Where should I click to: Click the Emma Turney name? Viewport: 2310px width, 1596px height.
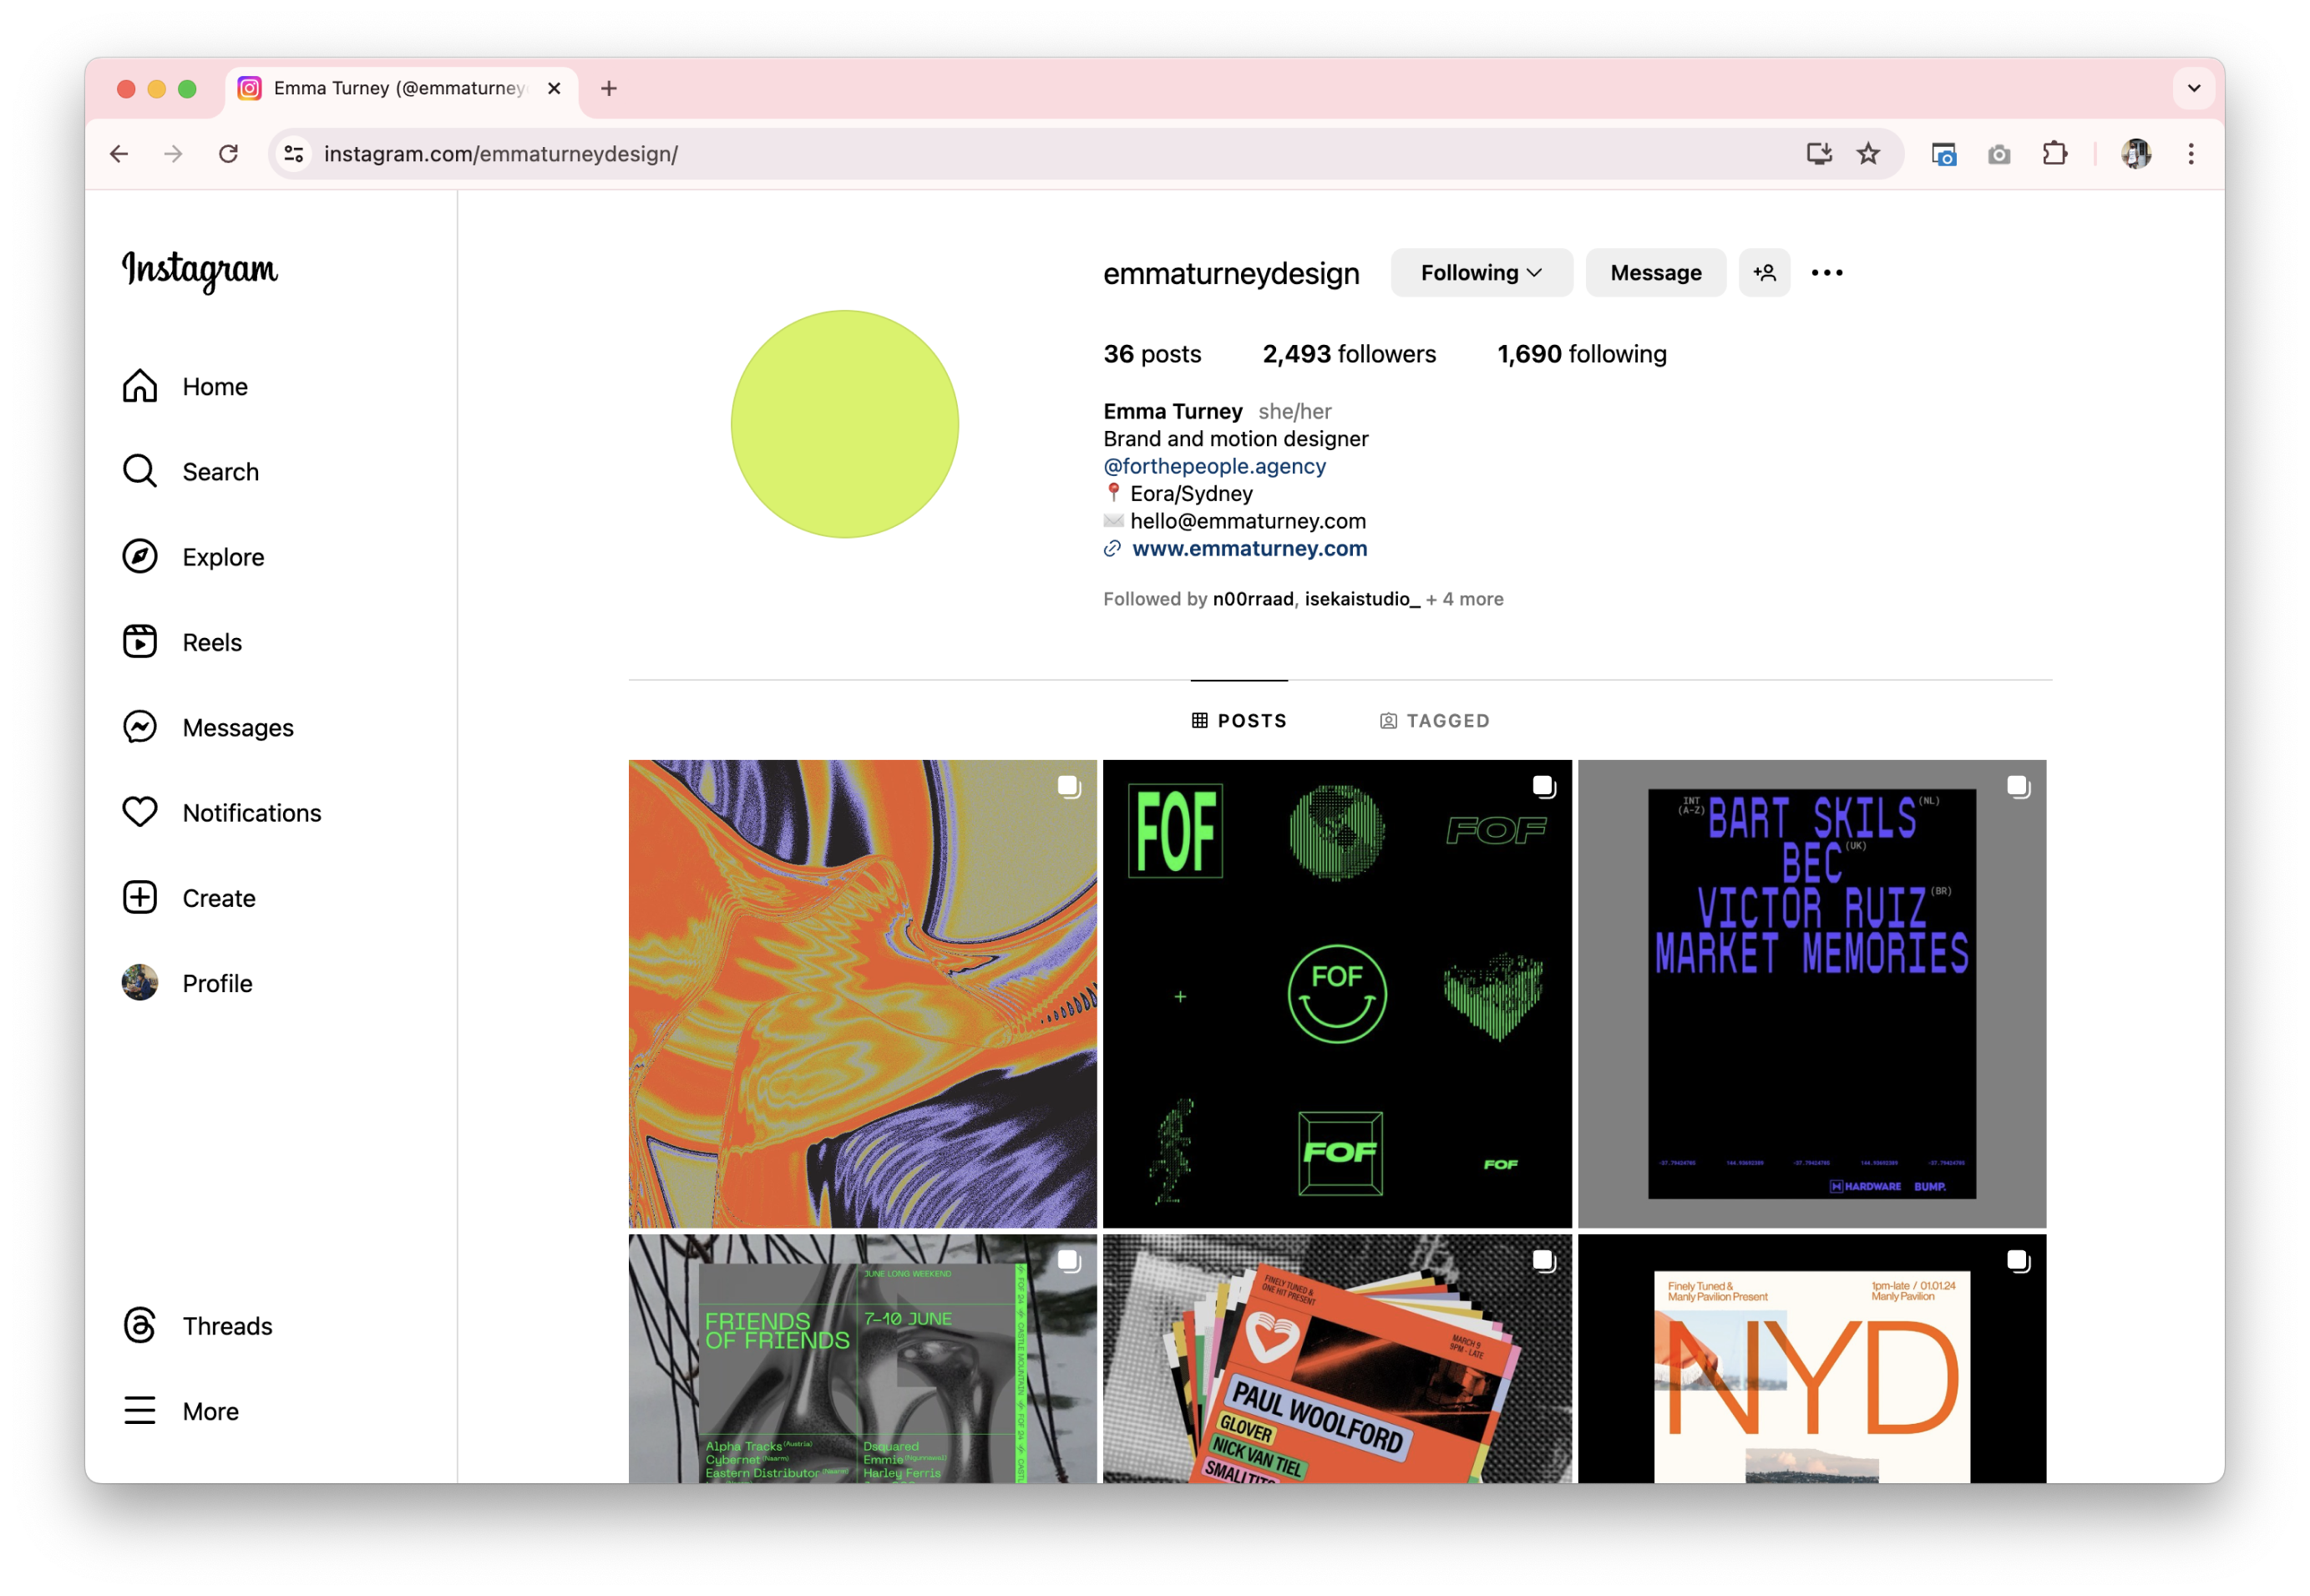pos(1173,411)
